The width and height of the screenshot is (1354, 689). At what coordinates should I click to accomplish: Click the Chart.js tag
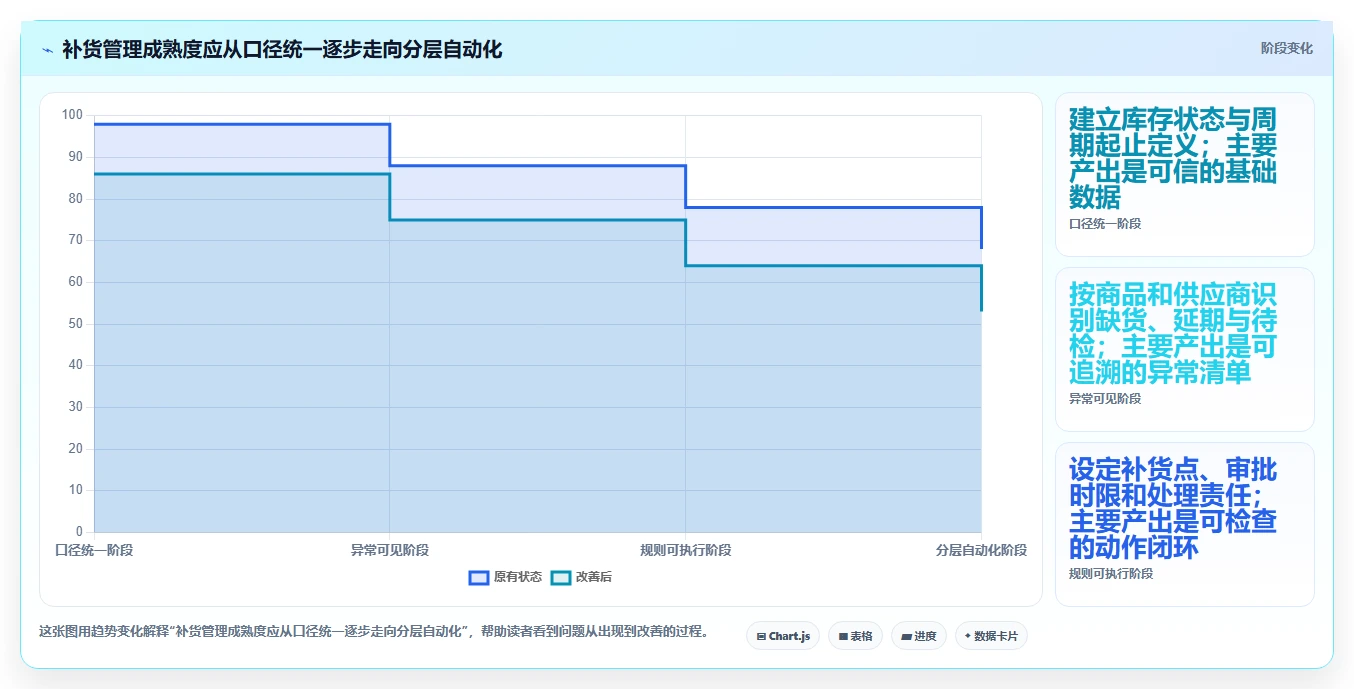point(783,636)
